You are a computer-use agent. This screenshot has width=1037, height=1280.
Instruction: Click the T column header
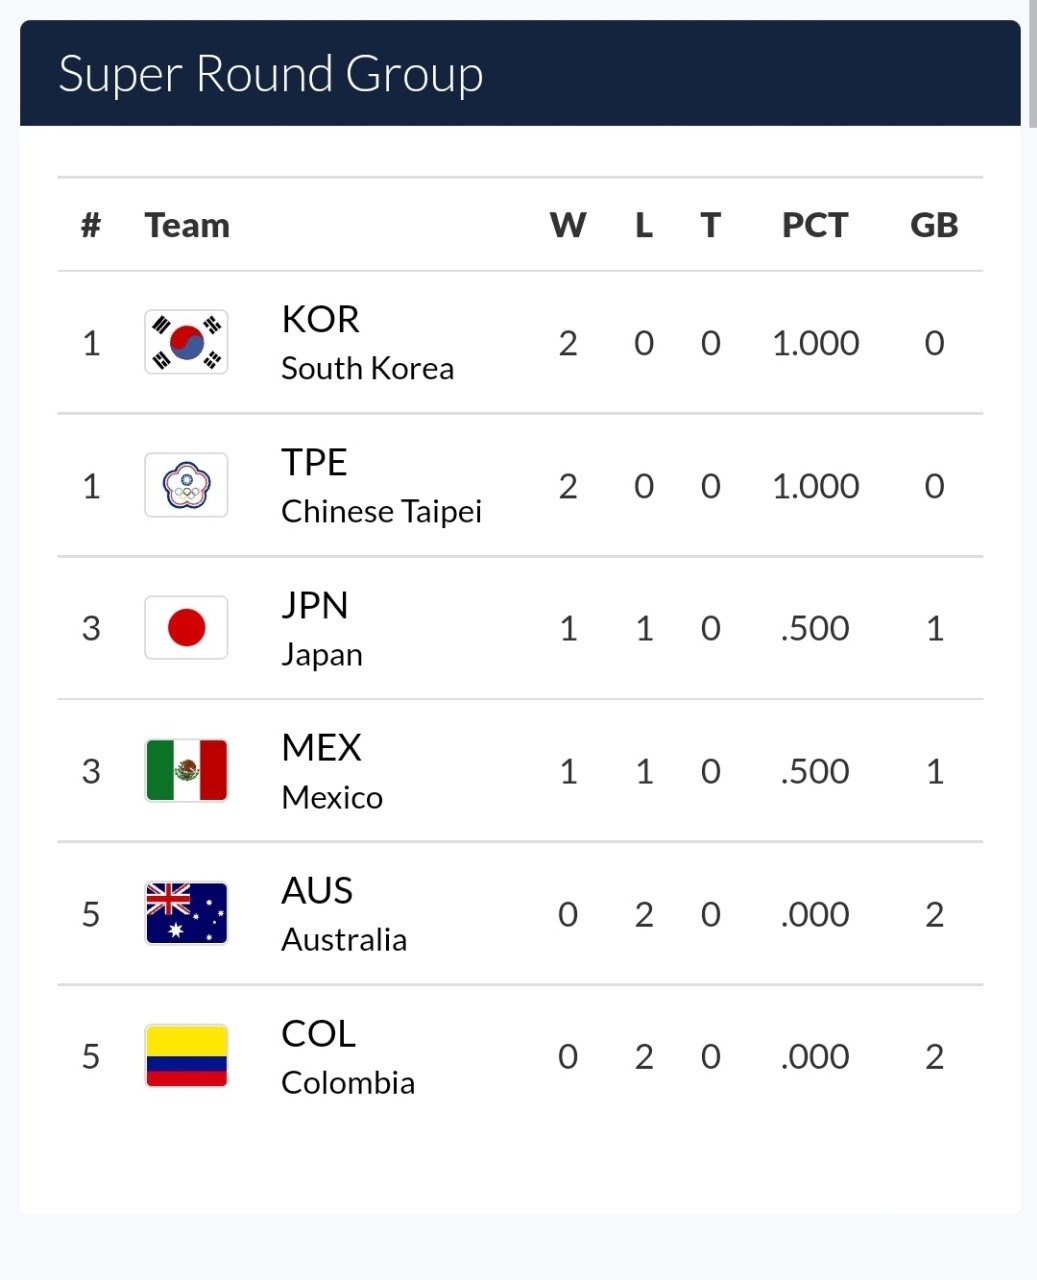710,225
